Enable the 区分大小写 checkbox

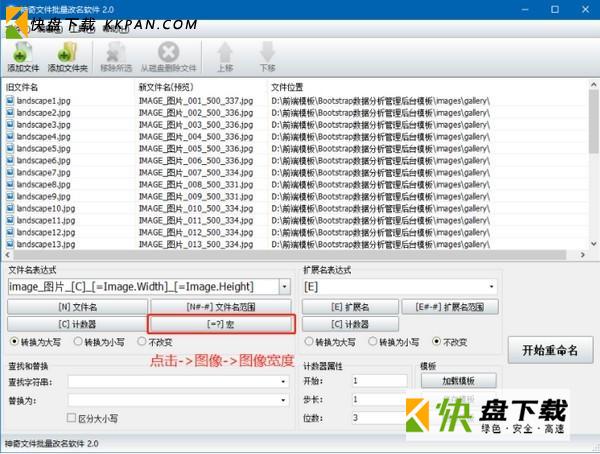71,418
